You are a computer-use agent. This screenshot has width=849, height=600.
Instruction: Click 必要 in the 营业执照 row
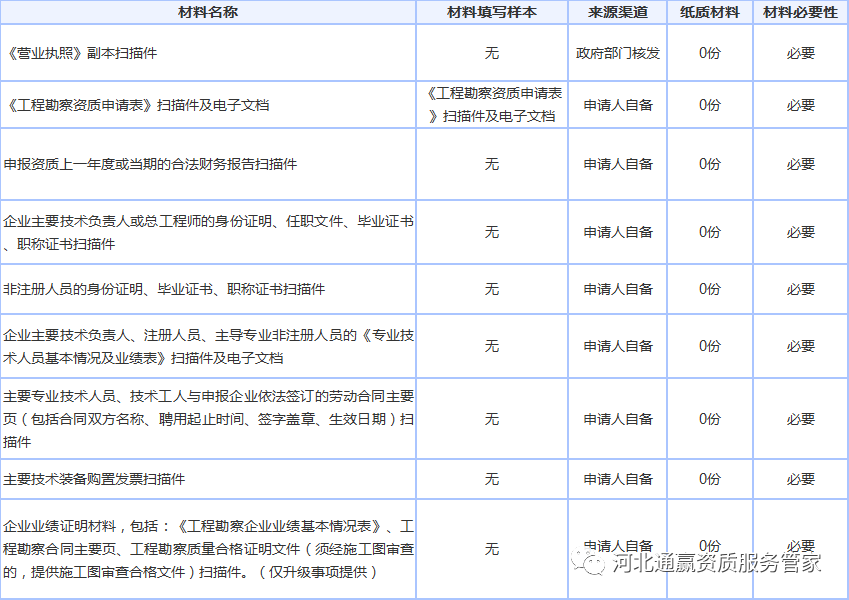click(x=800, y=53)
